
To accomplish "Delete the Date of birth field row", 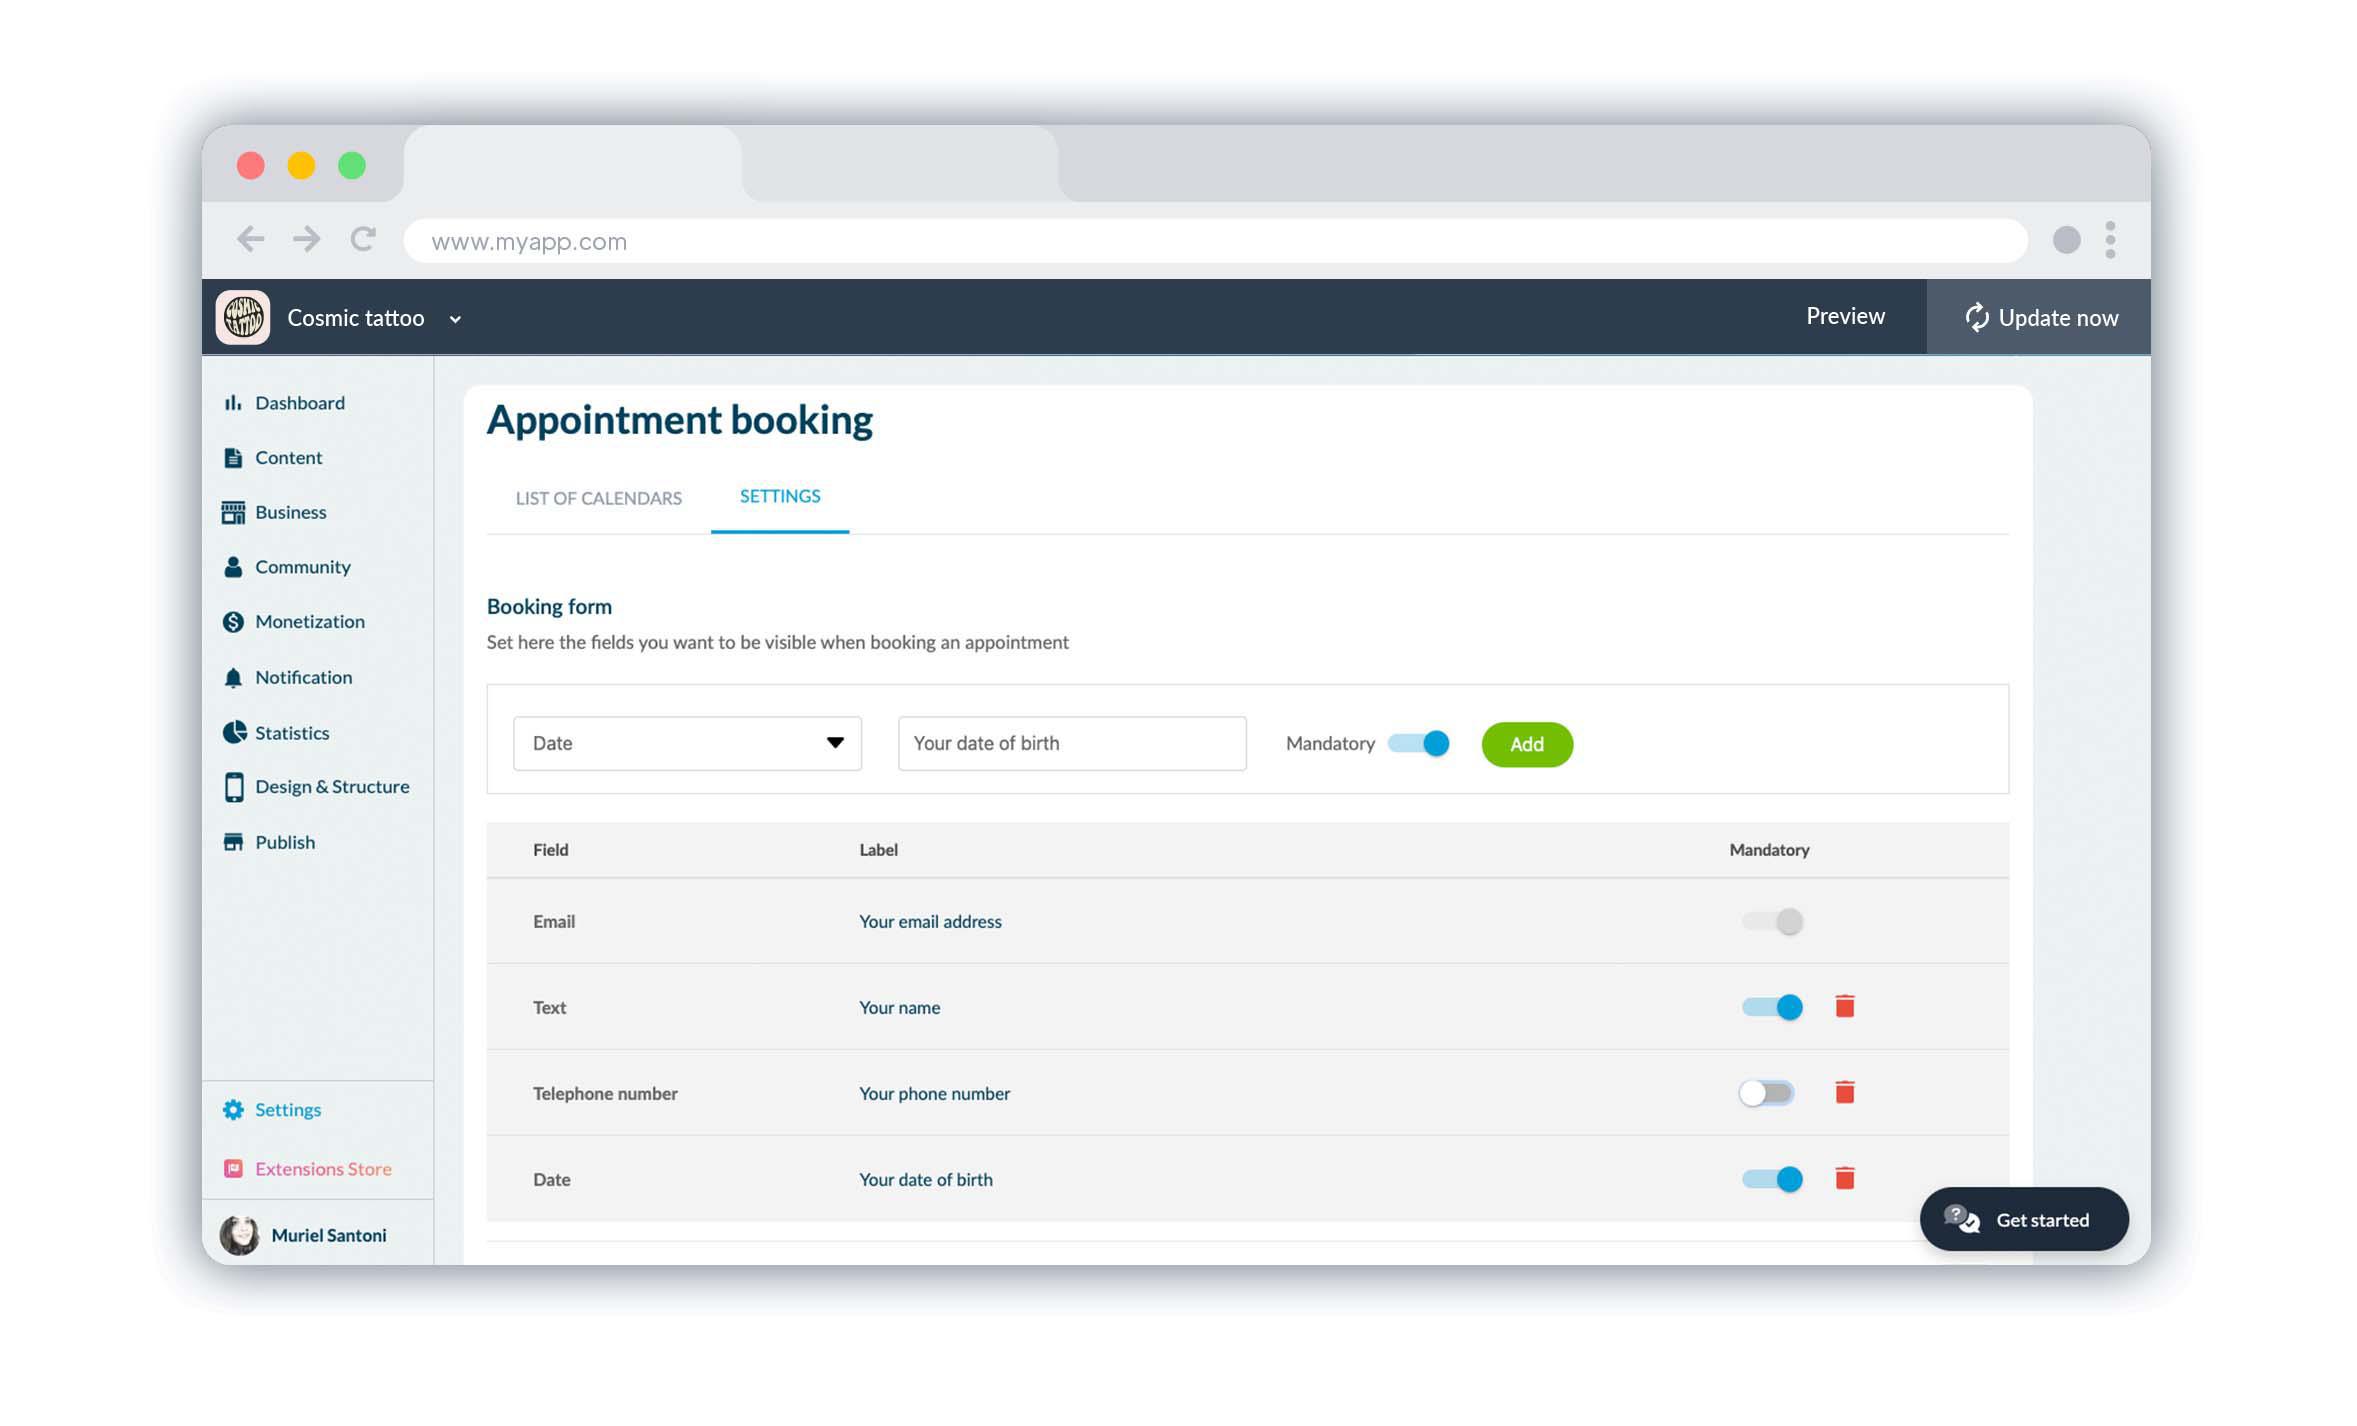I will coord(1844,1178).
